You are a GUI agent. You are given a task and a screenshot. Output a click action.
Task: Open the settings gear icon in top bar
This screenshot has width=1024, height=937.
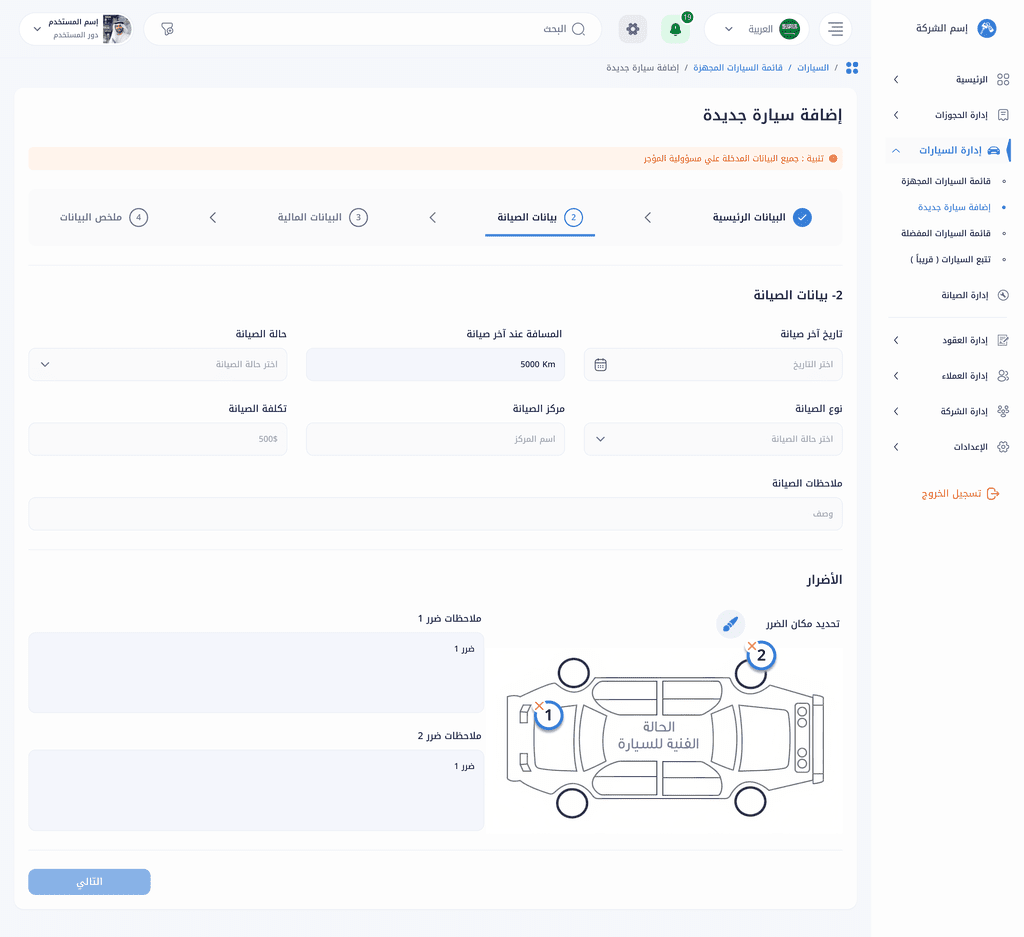(632, 29)
